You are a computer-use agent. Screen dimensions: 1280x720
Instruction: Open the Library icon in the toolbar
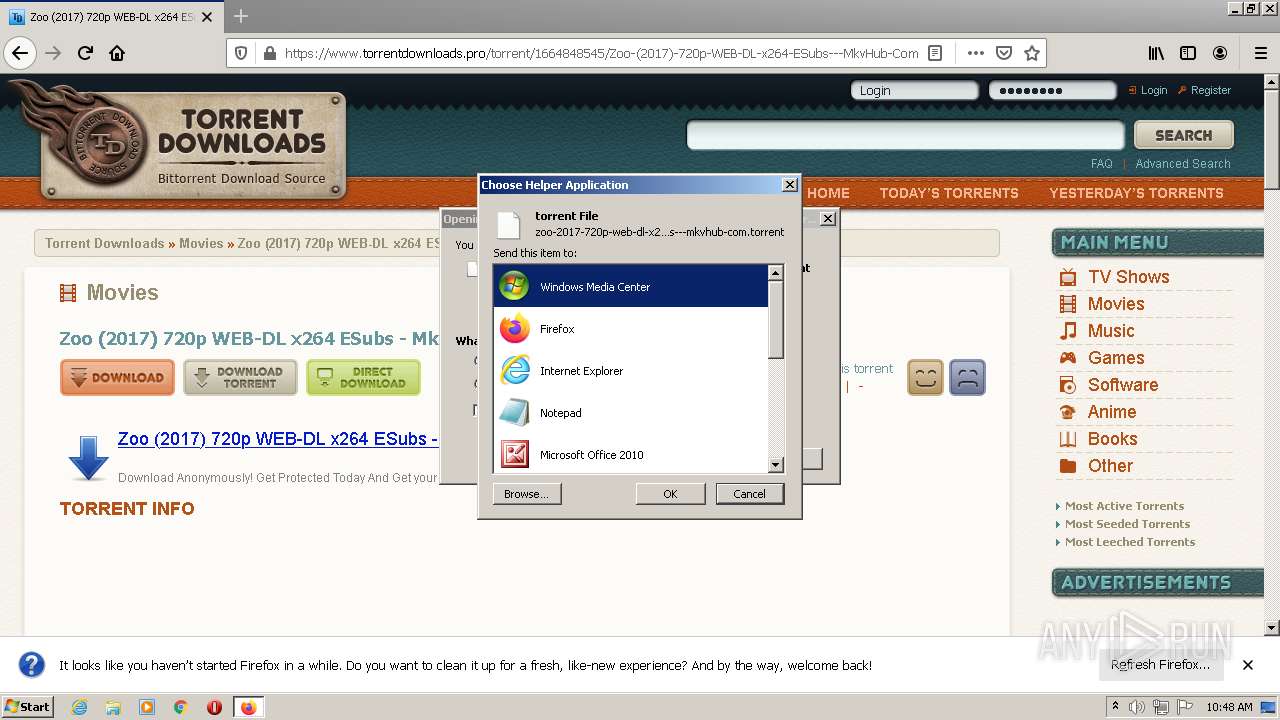point(1156,53)
